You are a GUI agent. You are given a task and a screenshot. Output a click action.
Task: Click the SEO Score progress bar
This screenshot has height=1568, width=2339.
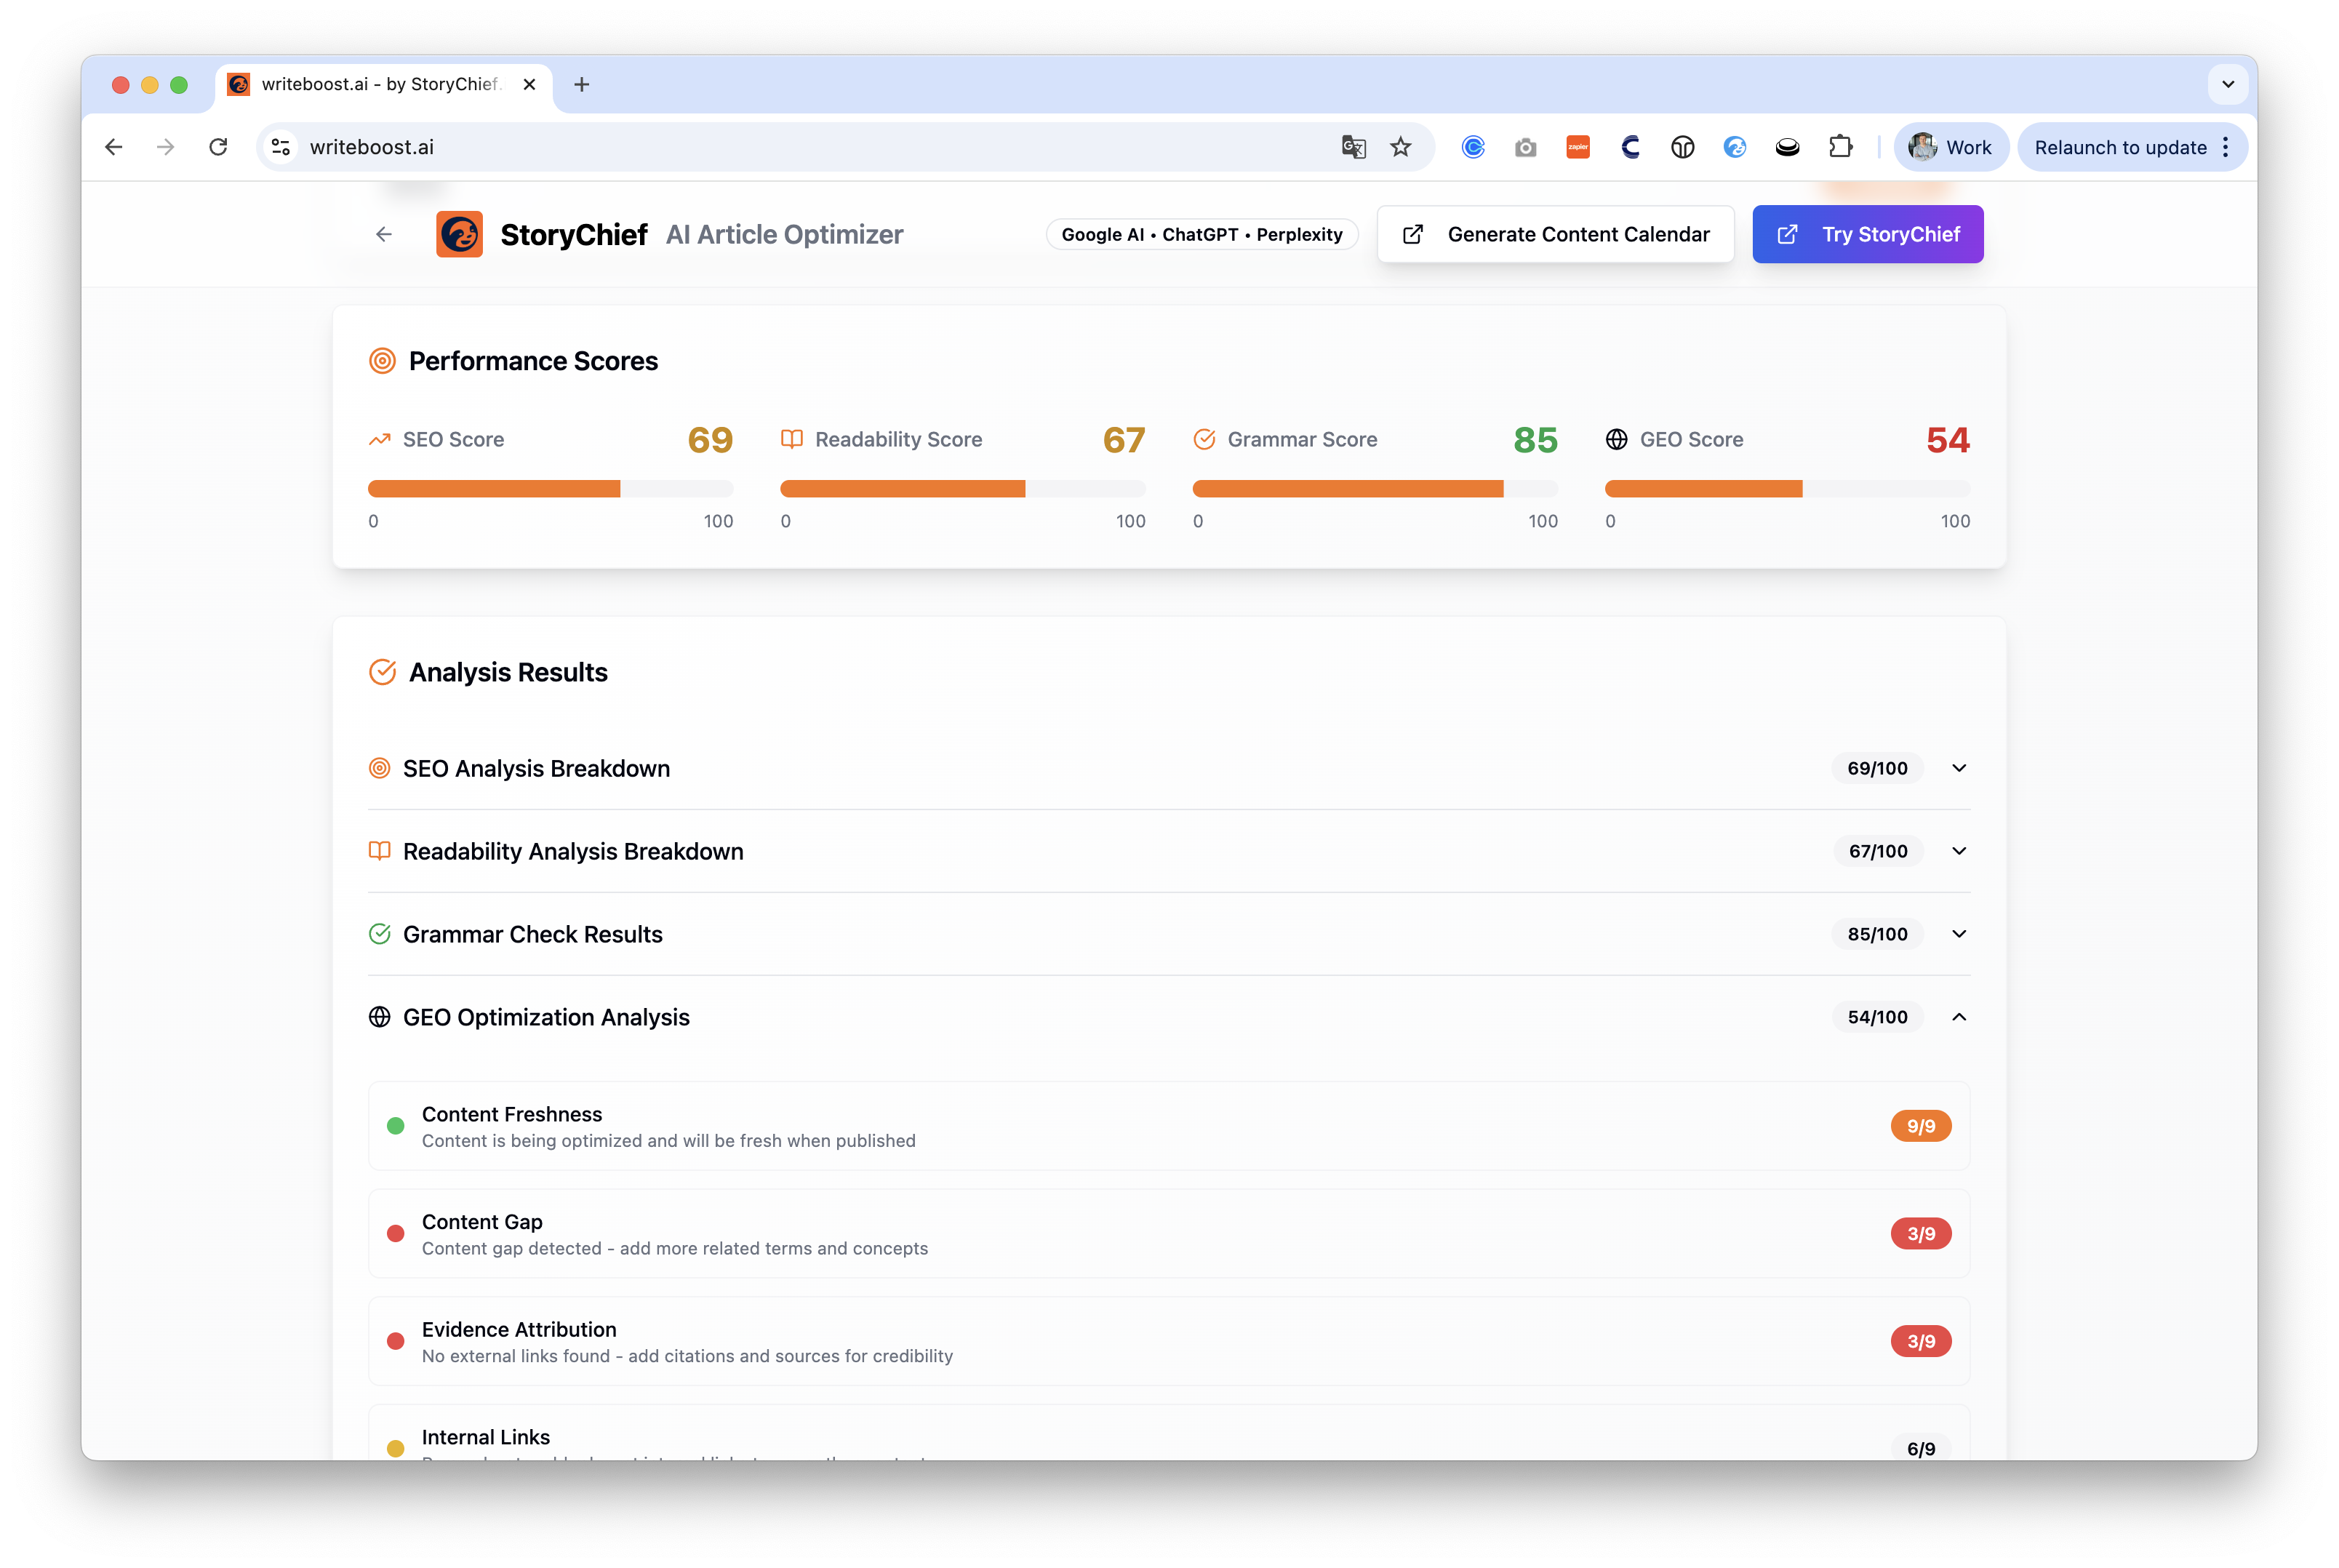coord(550,489)
